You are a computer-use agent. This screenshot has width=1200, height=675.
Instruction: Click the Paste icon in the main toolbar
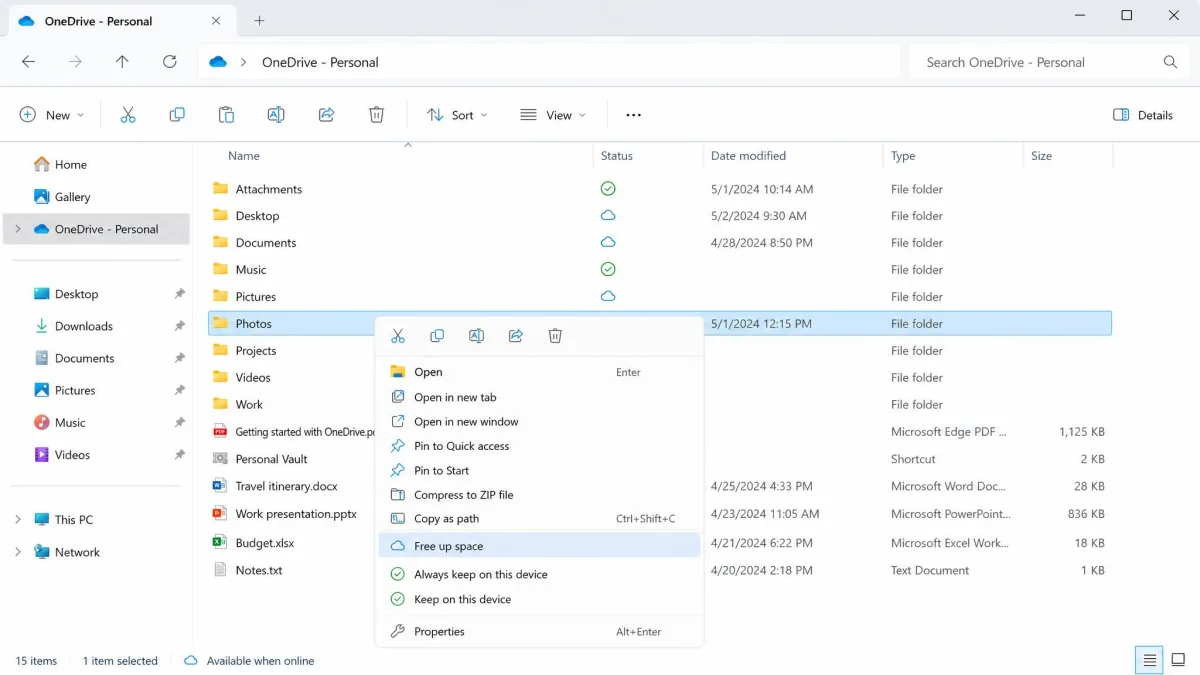click(226, 115)
